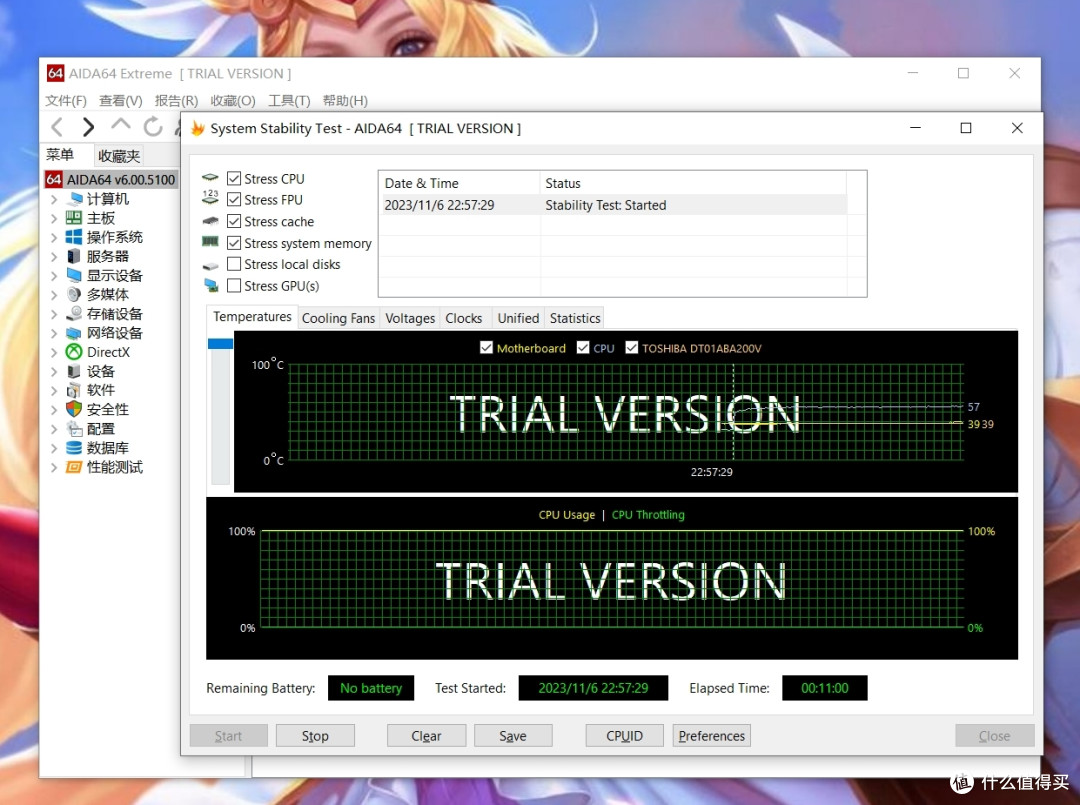Select the DirectX Xbox icon
The width and height of the screenshot is (1080, 805).
74,352
